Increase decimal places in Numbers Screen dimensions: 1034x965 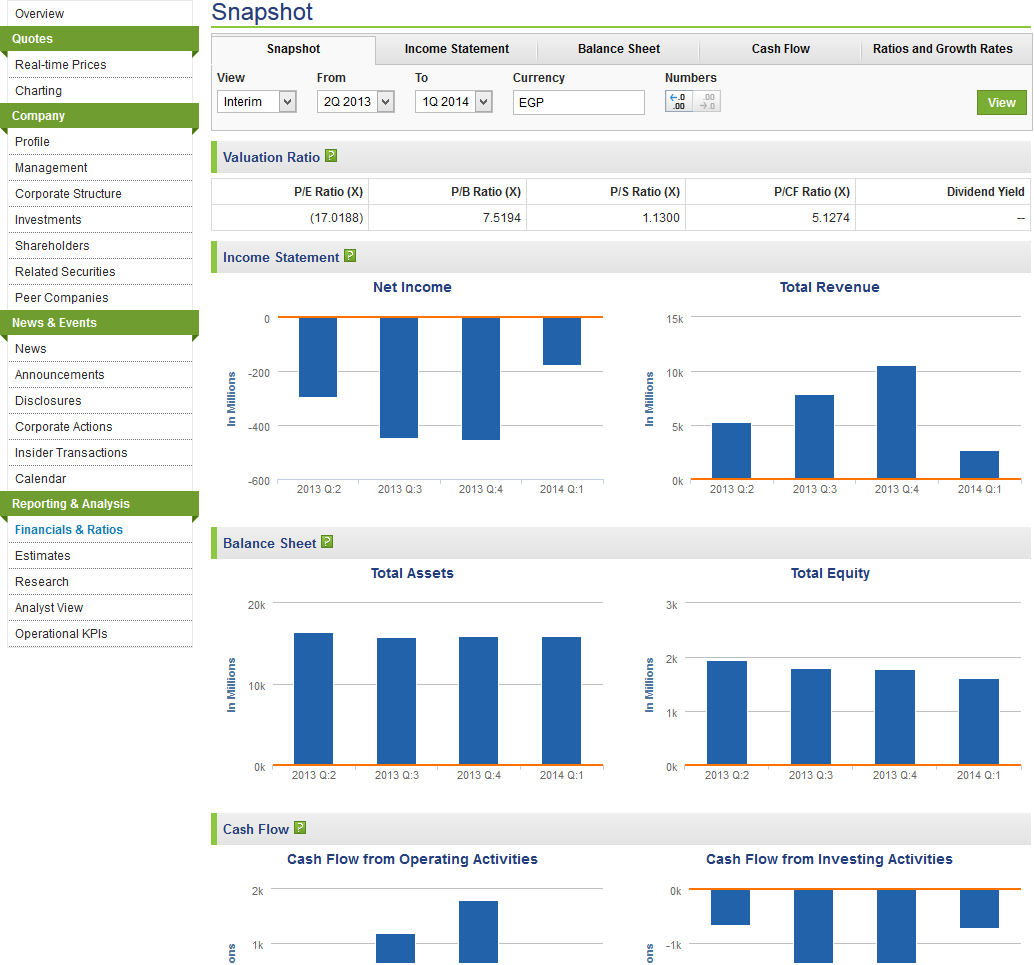679,102
